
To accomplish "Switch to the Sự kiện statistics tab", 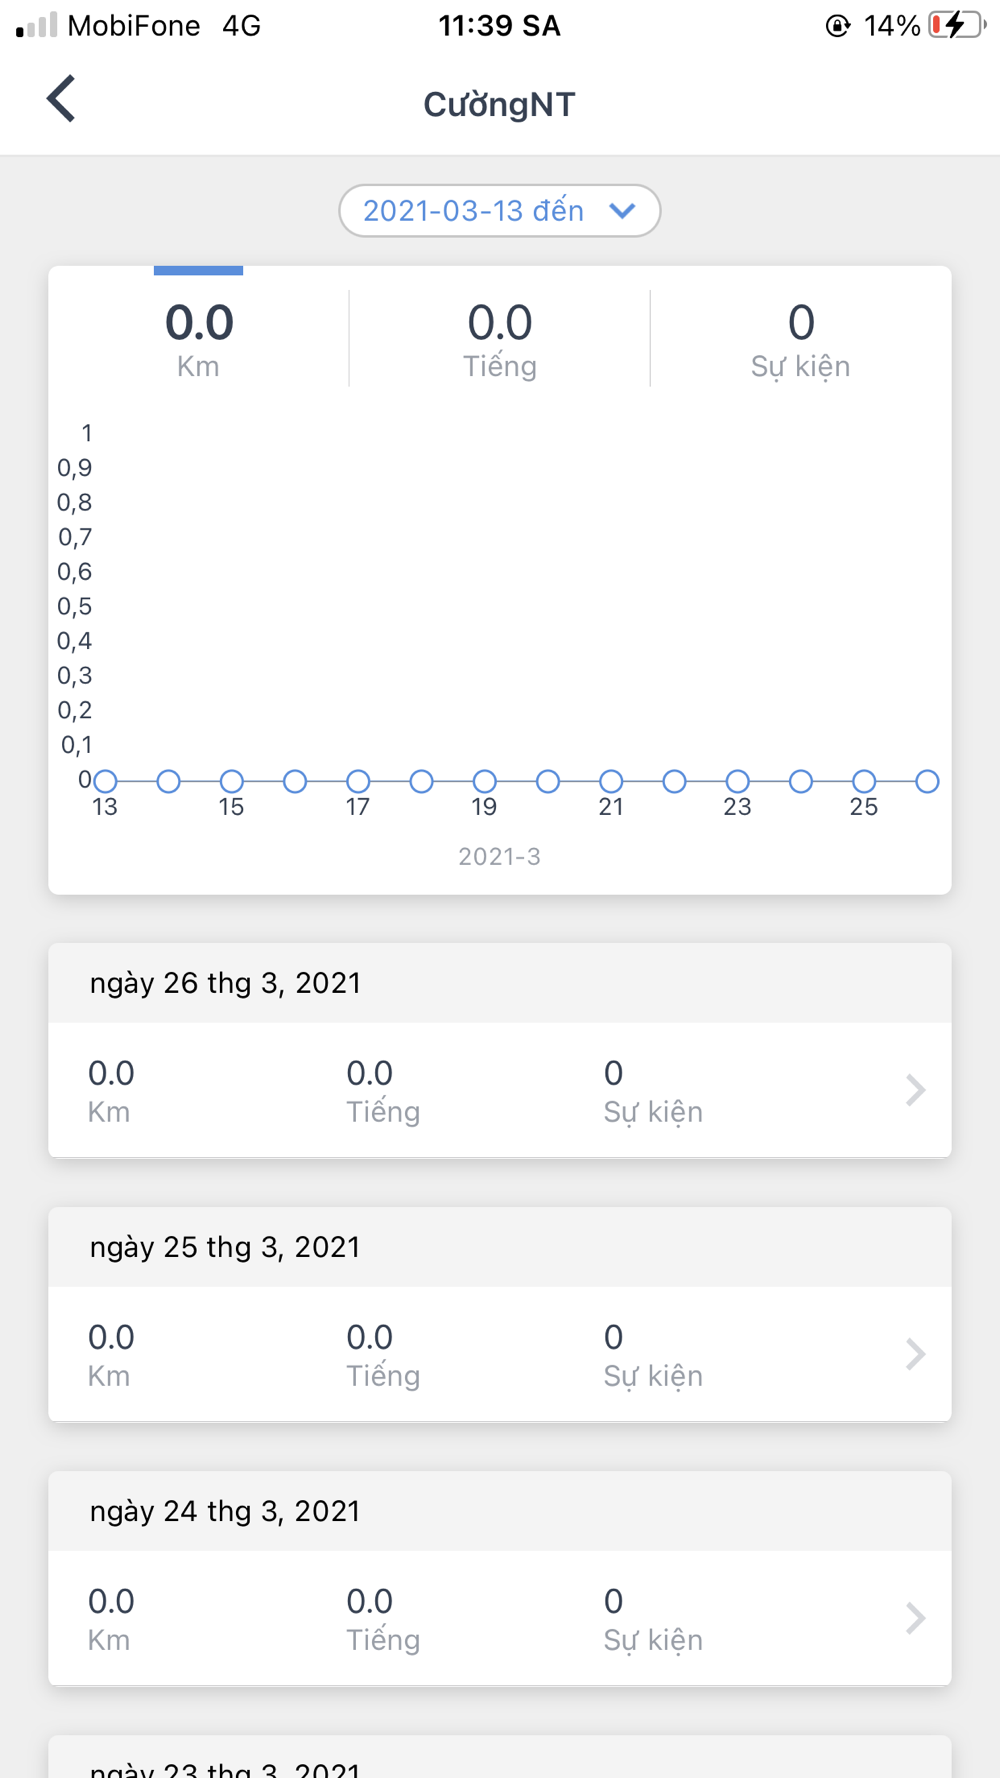I will [800, 339].
